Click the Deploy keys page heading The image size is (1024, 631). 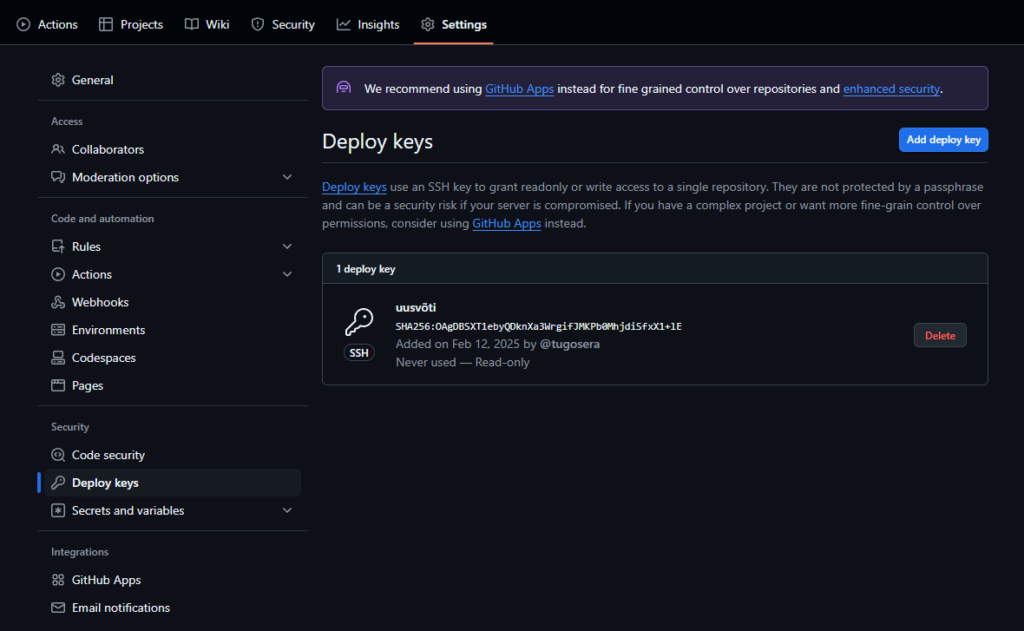coord(377,141)
